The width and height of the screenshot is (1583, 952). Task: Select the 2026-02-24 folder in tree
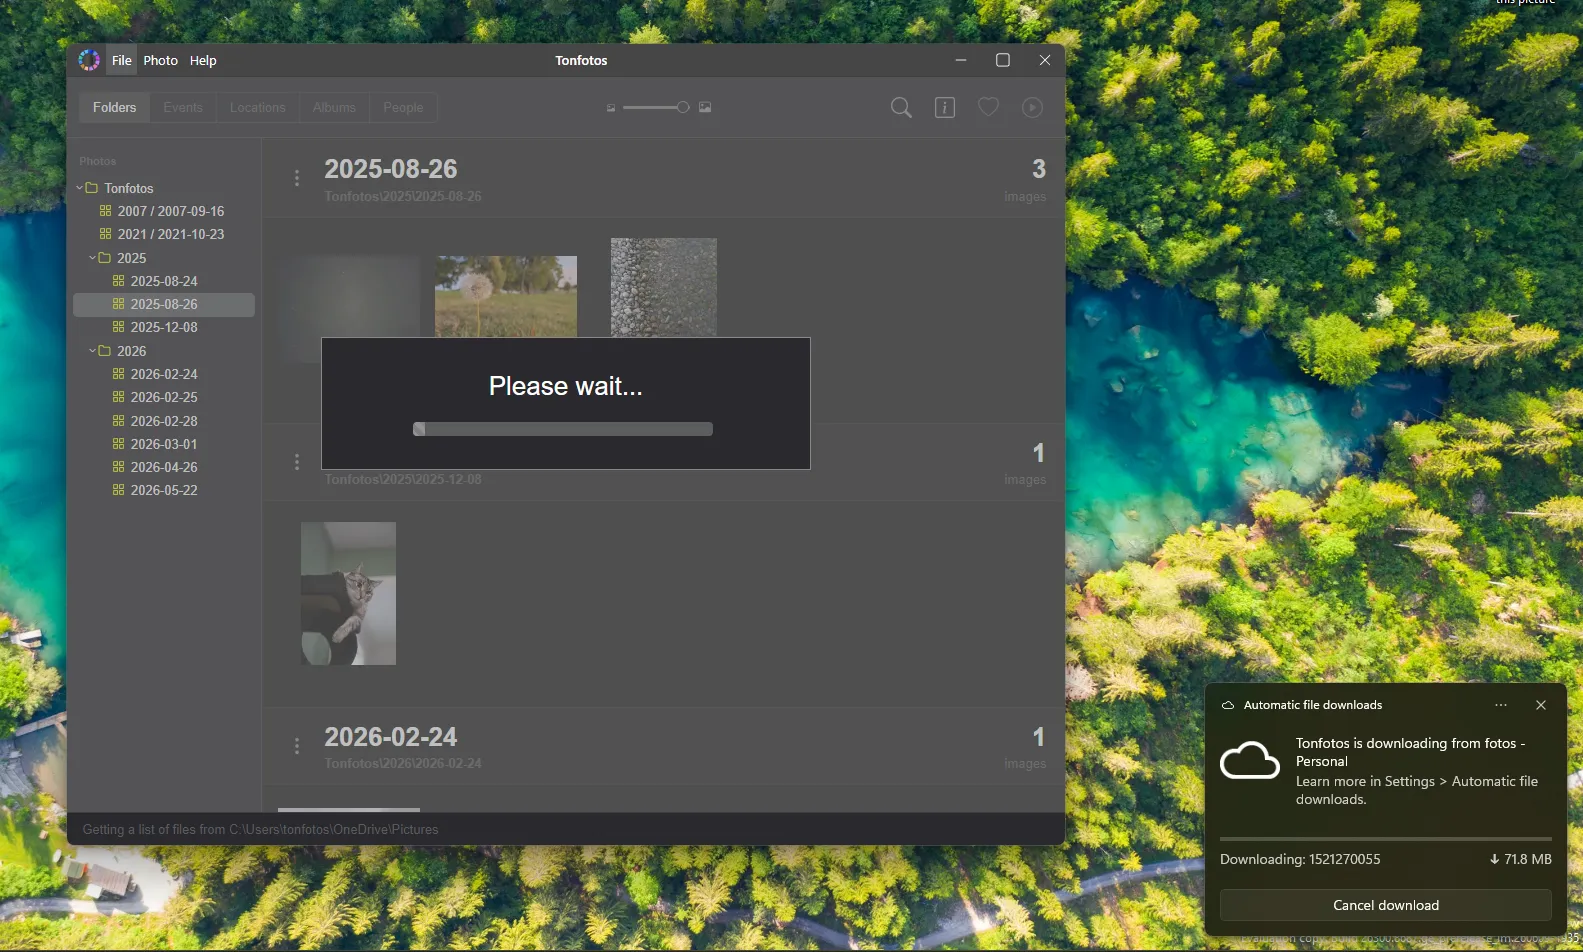pyautogui.click(x=164, y=374)
